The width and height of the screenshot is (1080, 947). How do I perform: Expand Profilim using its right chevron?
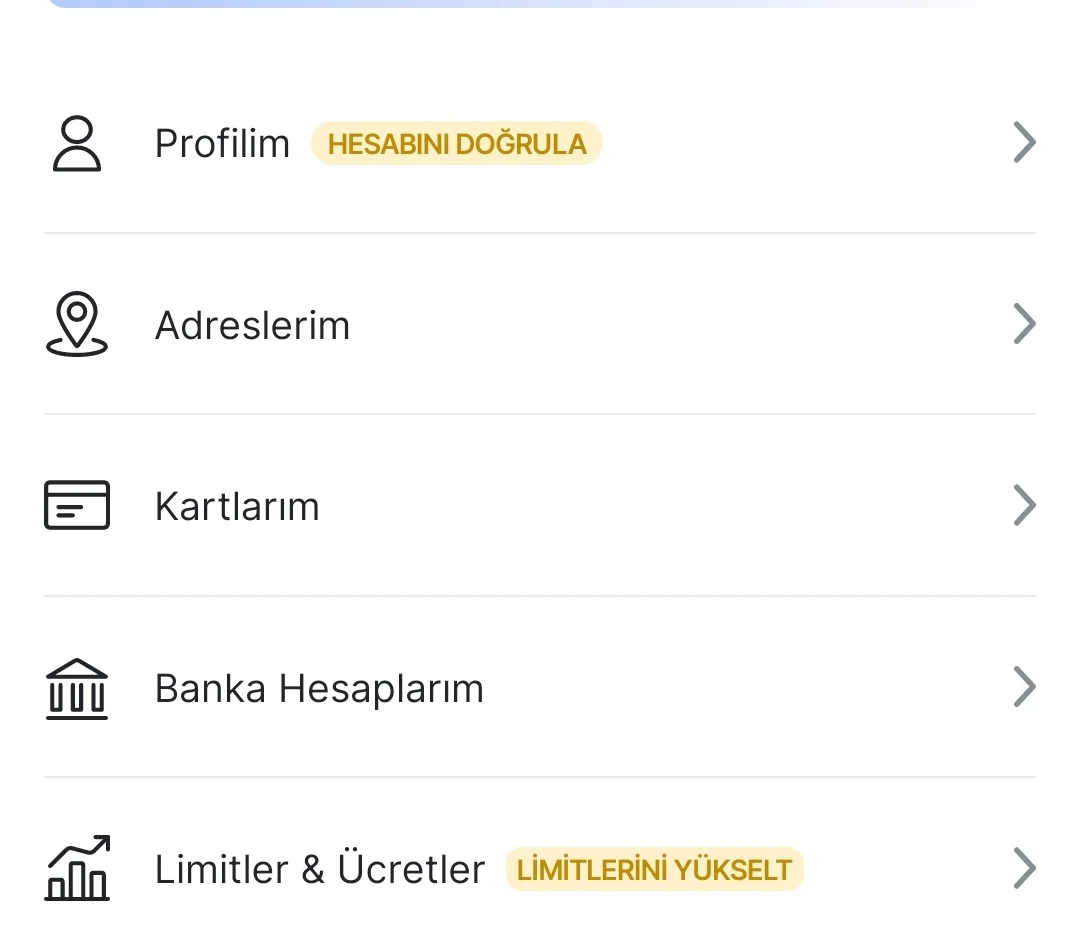coord(1024,143)
